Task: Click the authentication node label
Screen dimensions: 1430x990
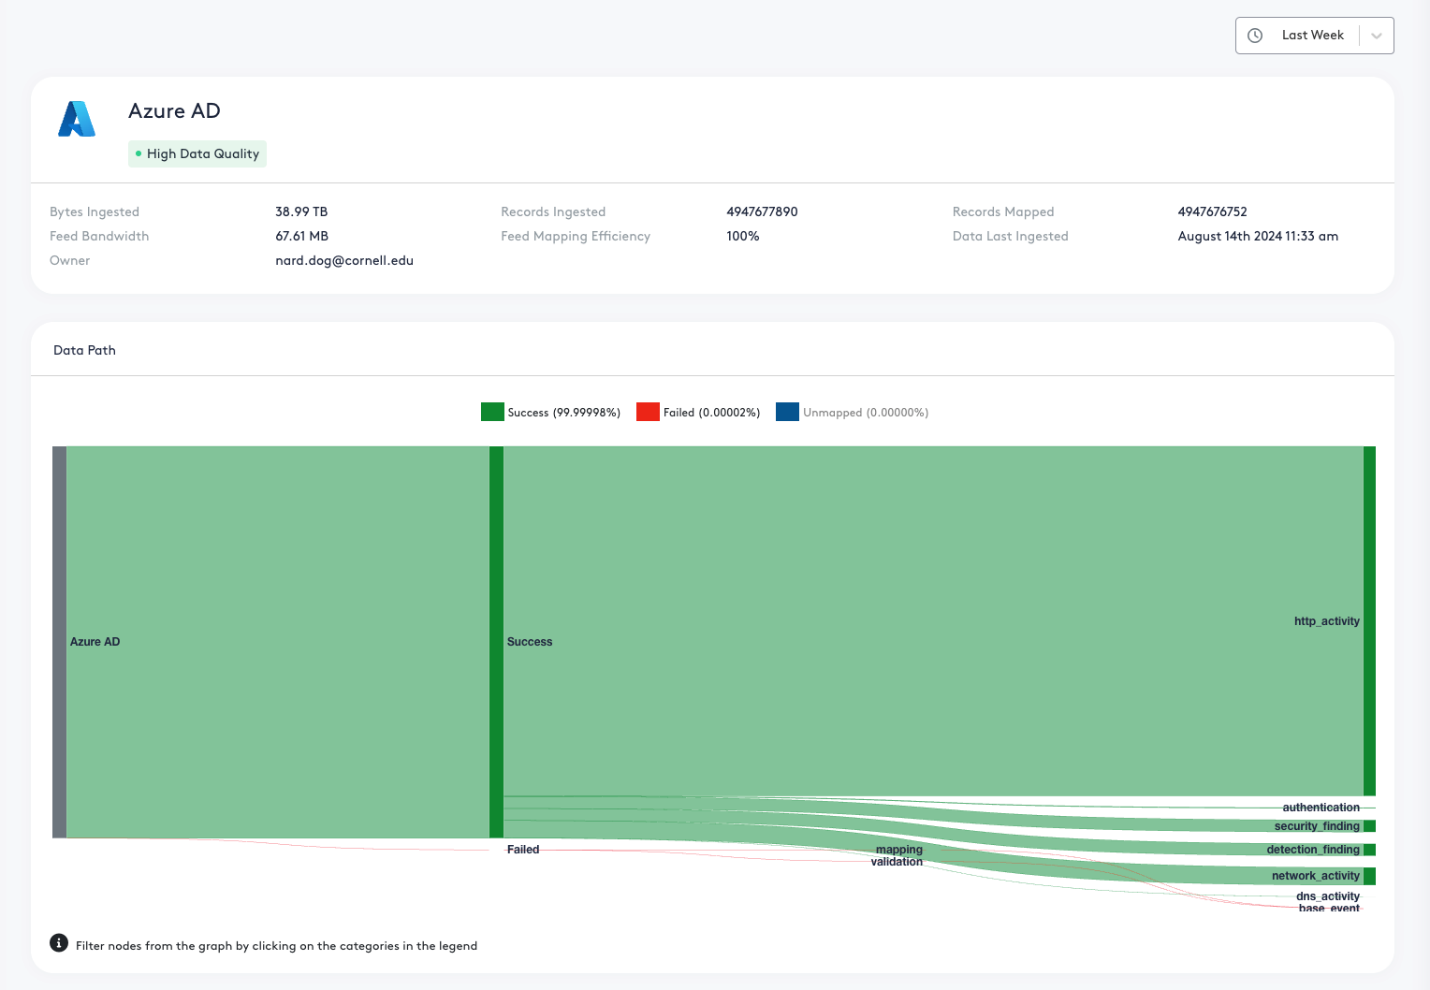Action: pyautogui.click(x=1321, y=807)
